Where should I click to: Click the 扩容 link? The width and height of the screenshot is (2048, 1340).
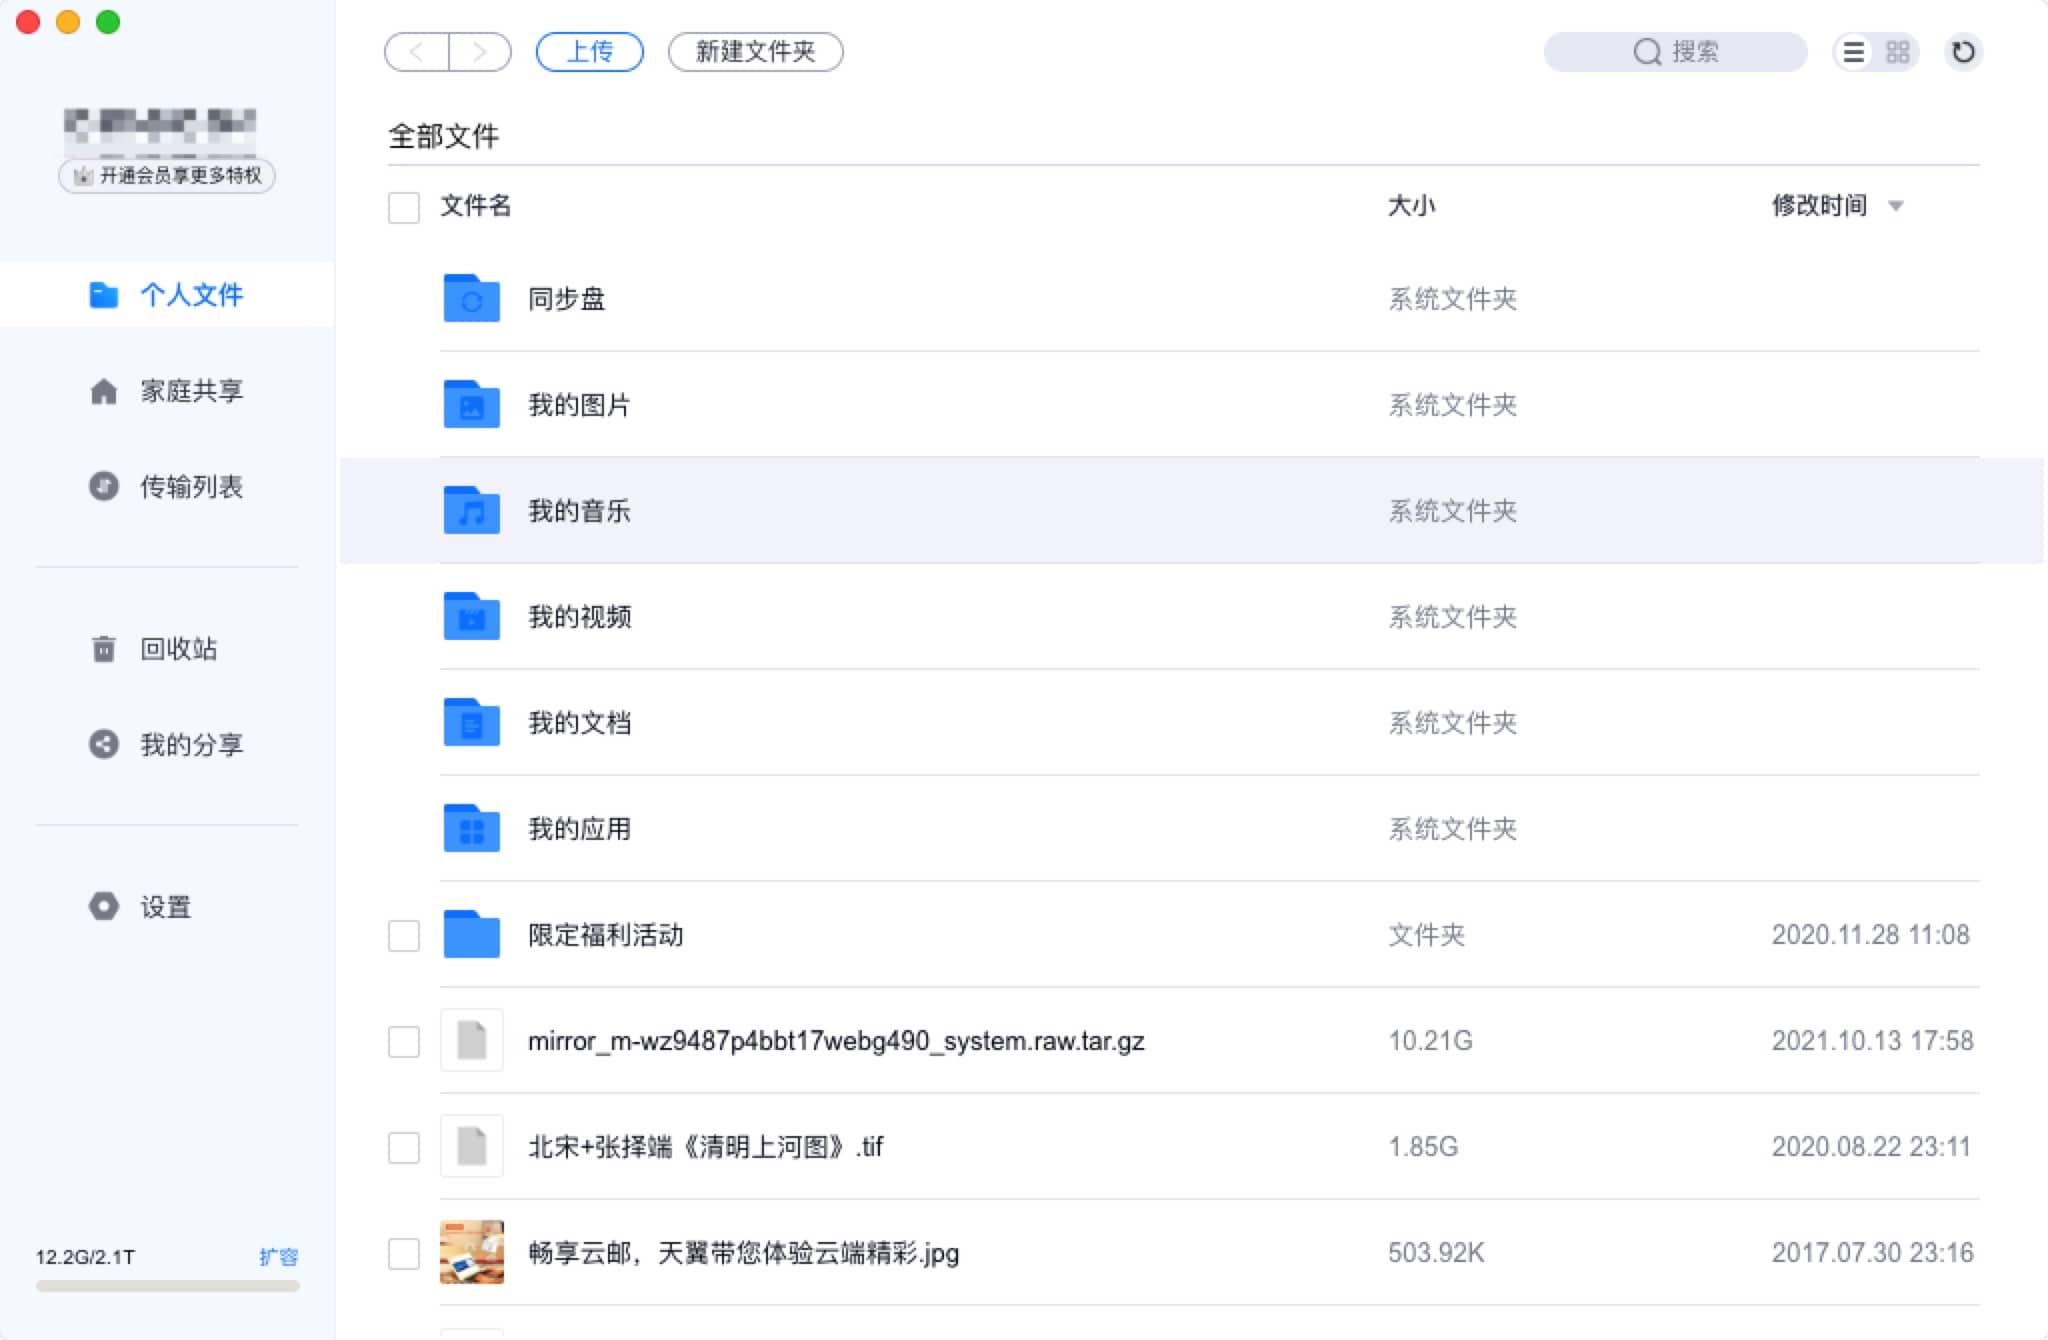[278, 1257]
